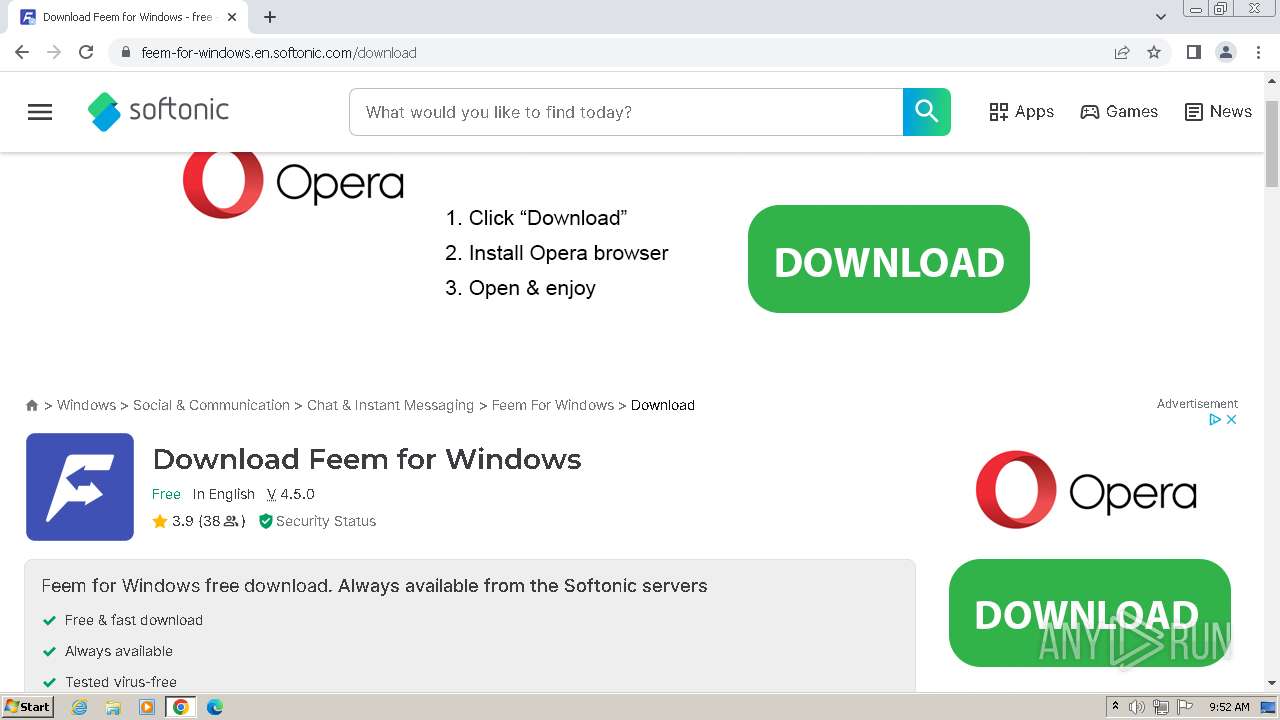
Task: Open the network tray icon
Action: (1161, 707)
